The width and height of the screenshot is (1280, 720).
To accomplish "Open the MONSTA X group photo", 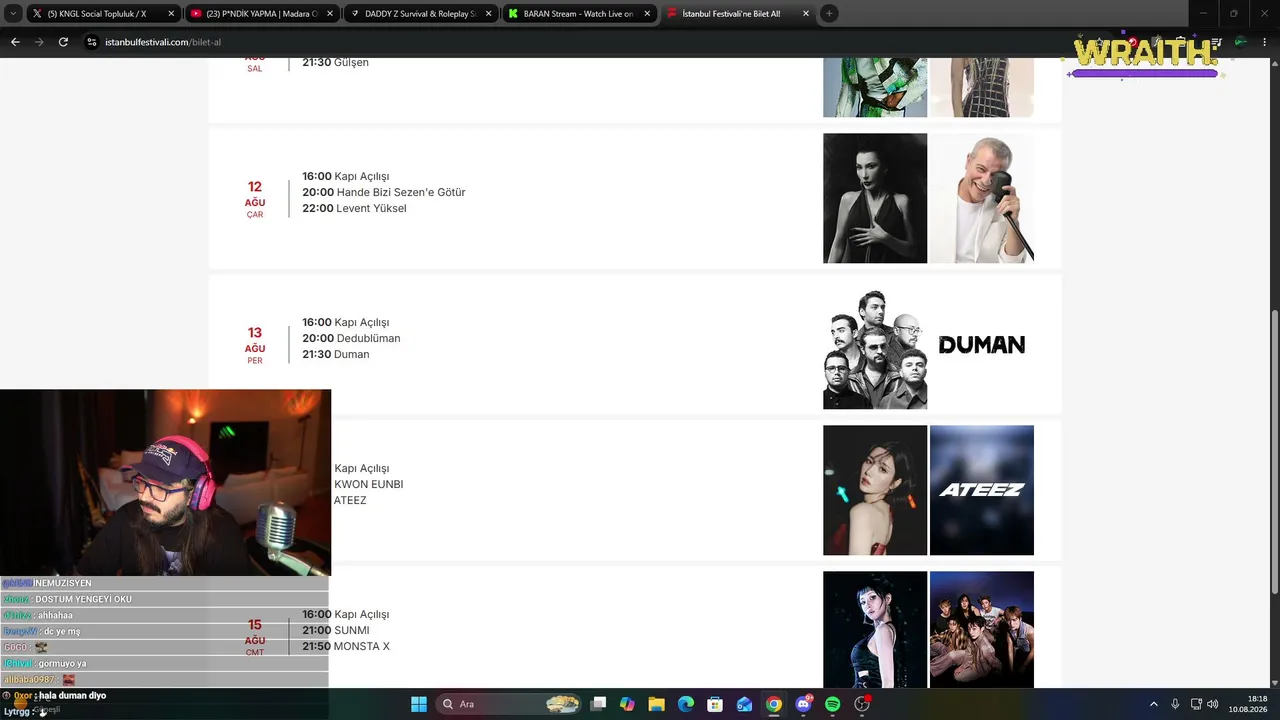I will point(982,629).
